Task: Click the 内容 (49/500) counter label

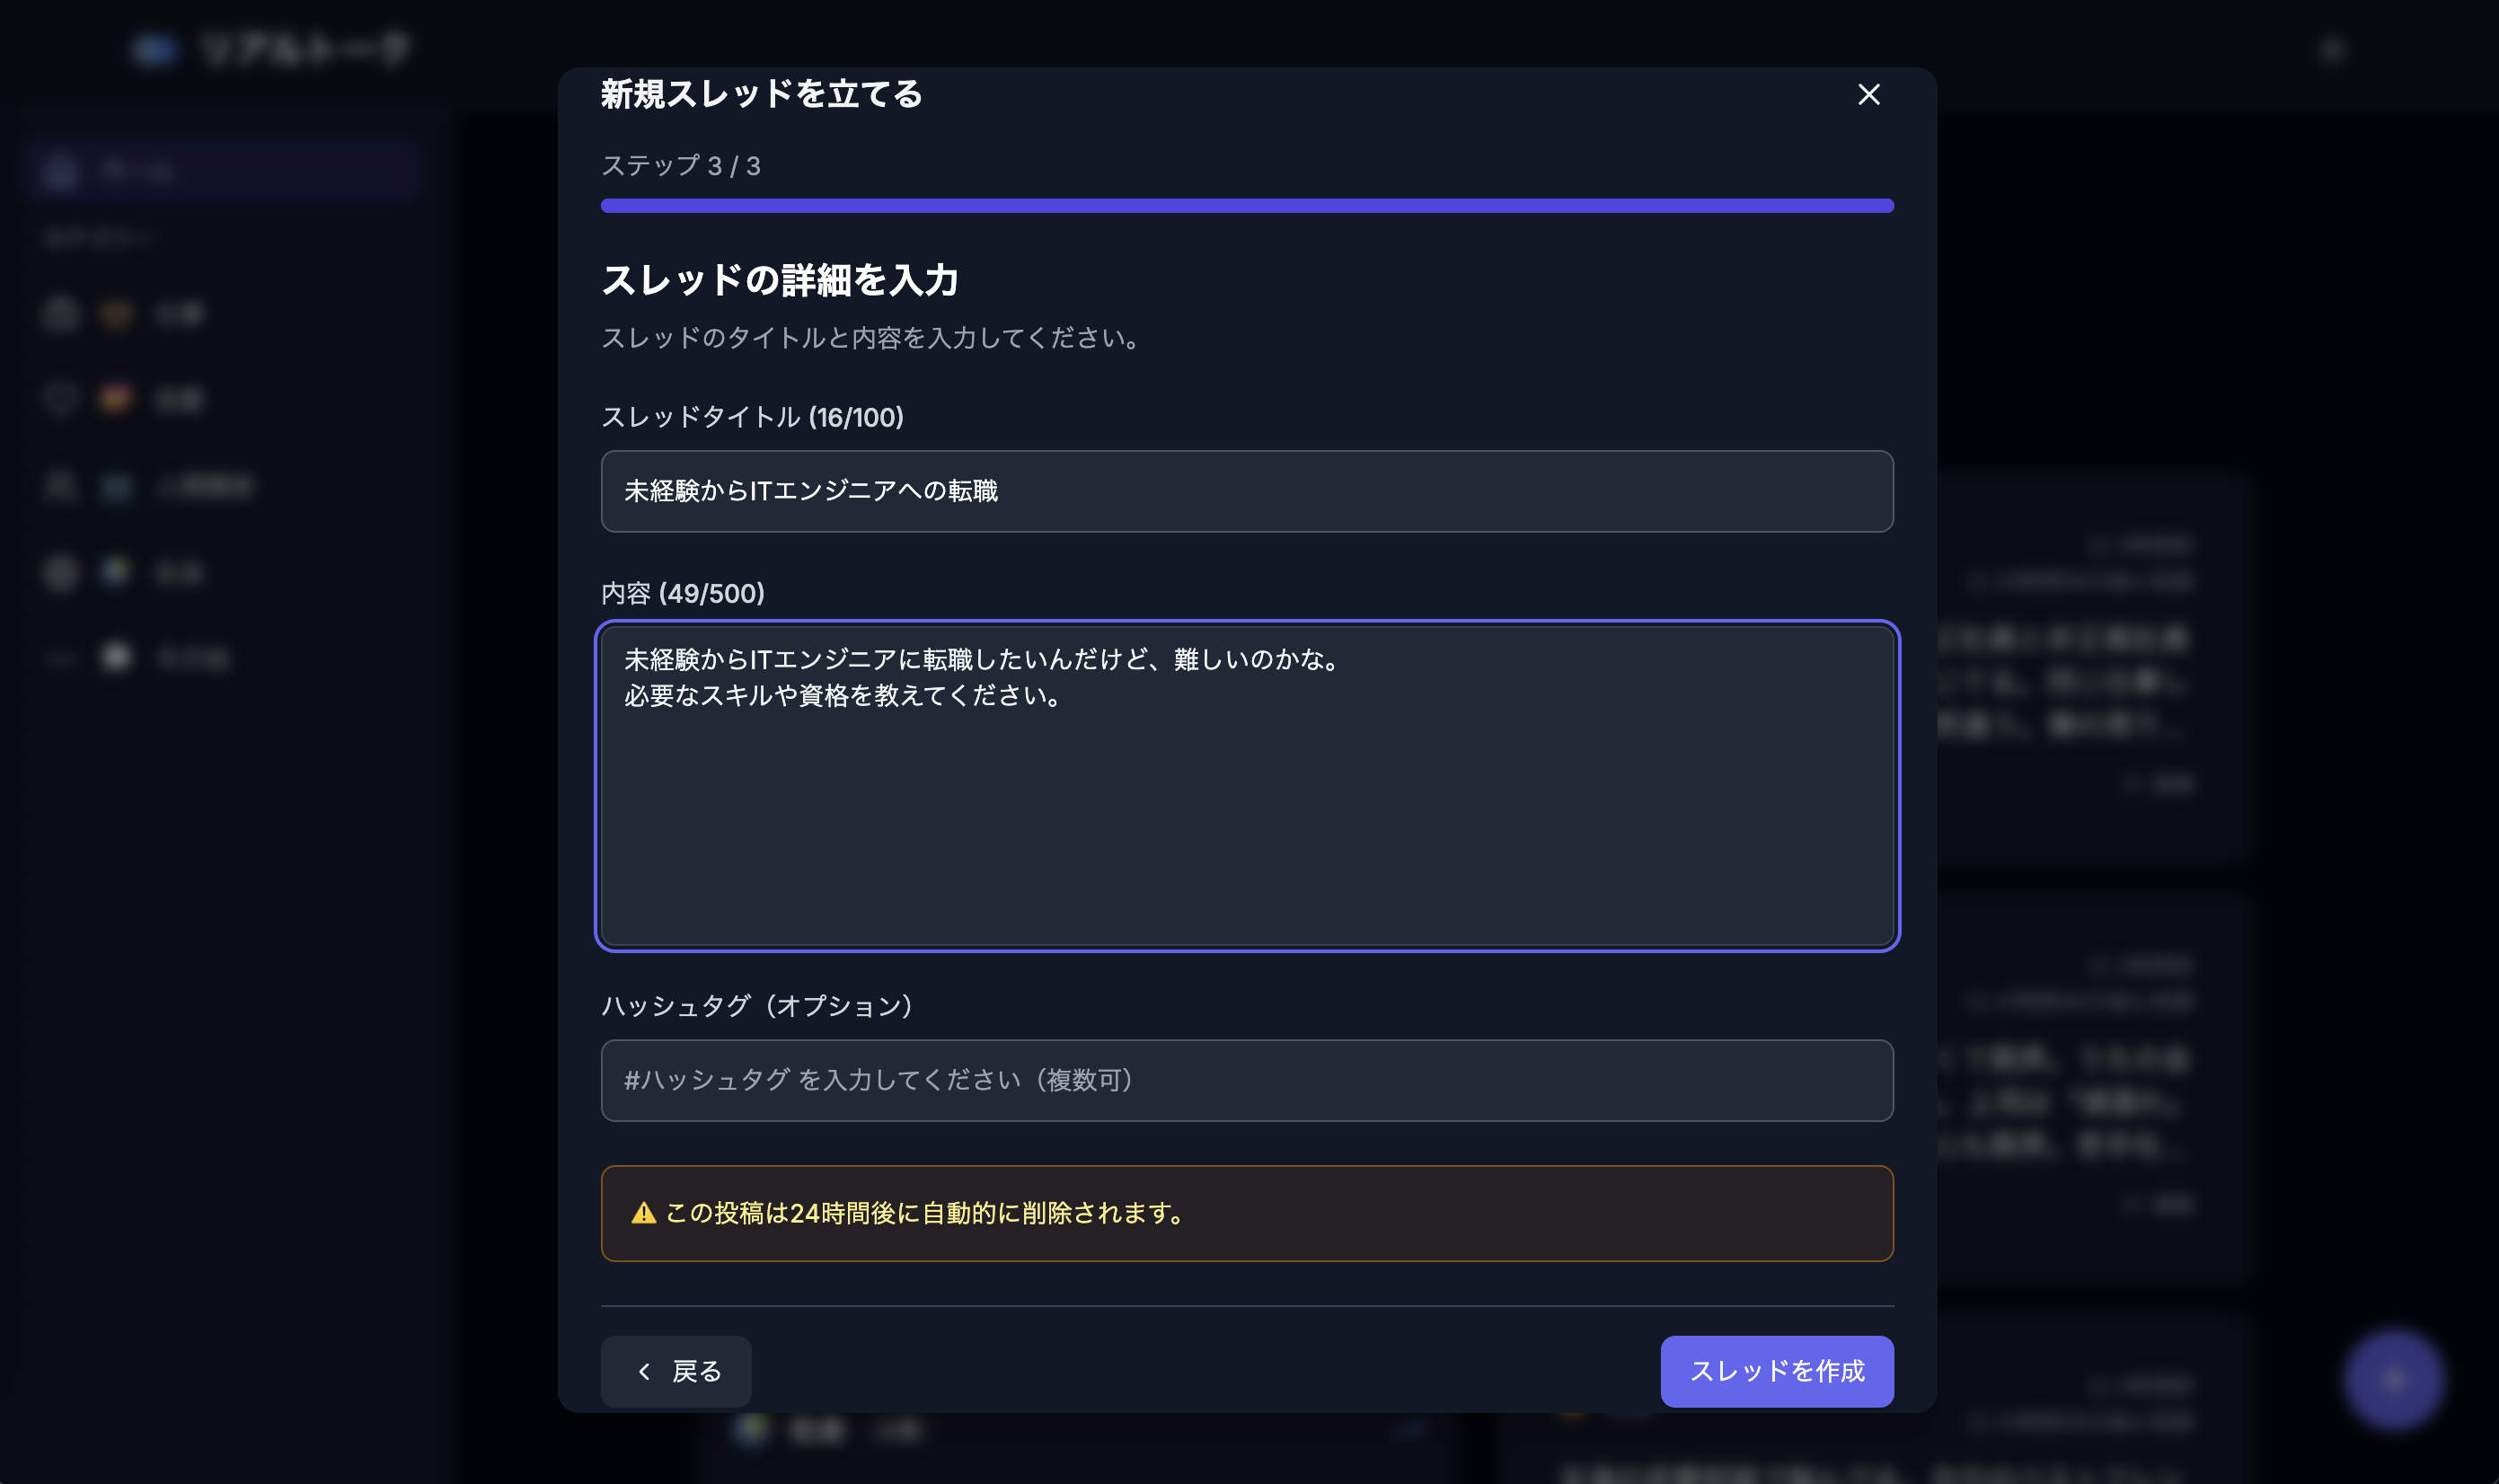Action: pyautogui.click(x=683, y=593)
